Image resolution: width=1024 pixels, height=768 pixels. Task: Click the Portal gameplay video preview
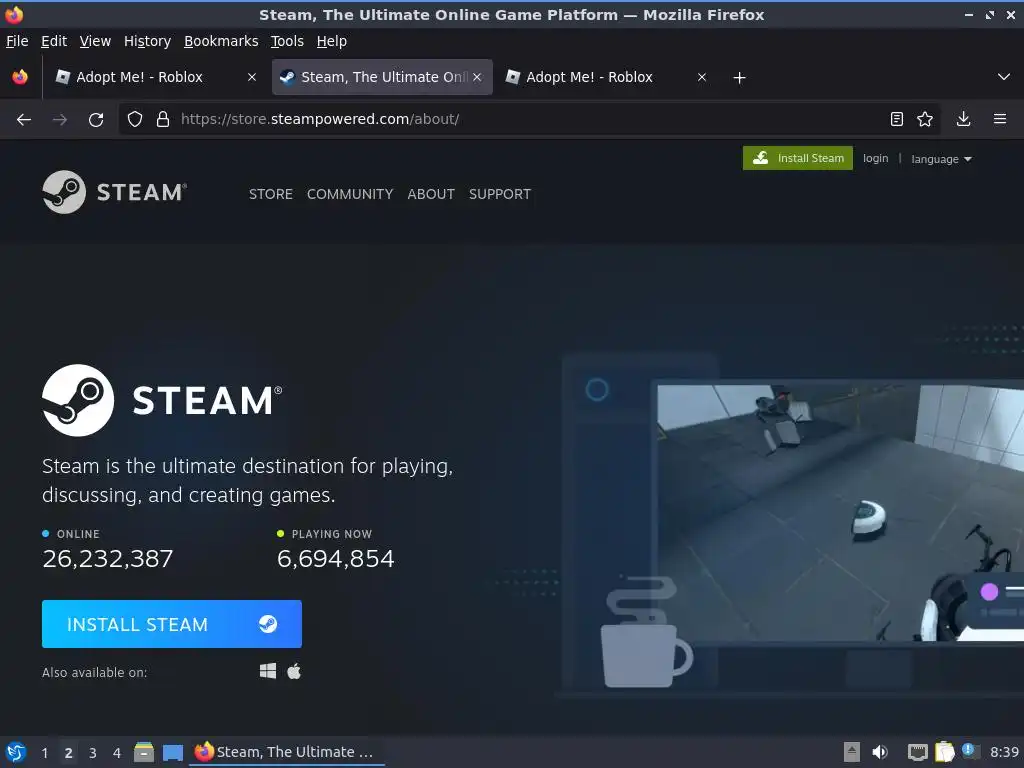pos(840,513)
